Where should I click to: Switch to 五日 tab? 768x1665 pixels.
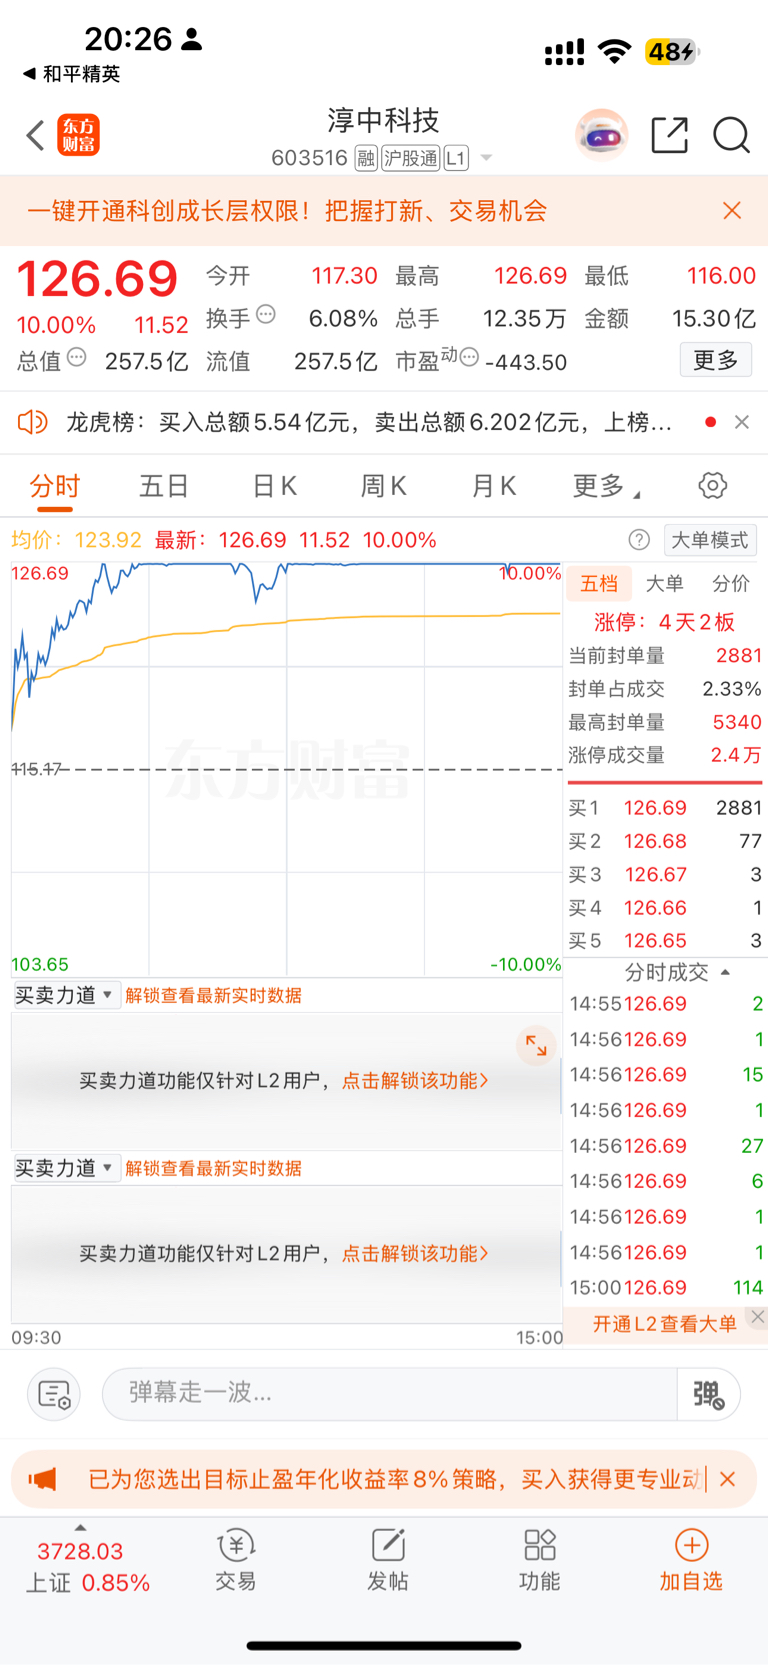click(165, 486)
